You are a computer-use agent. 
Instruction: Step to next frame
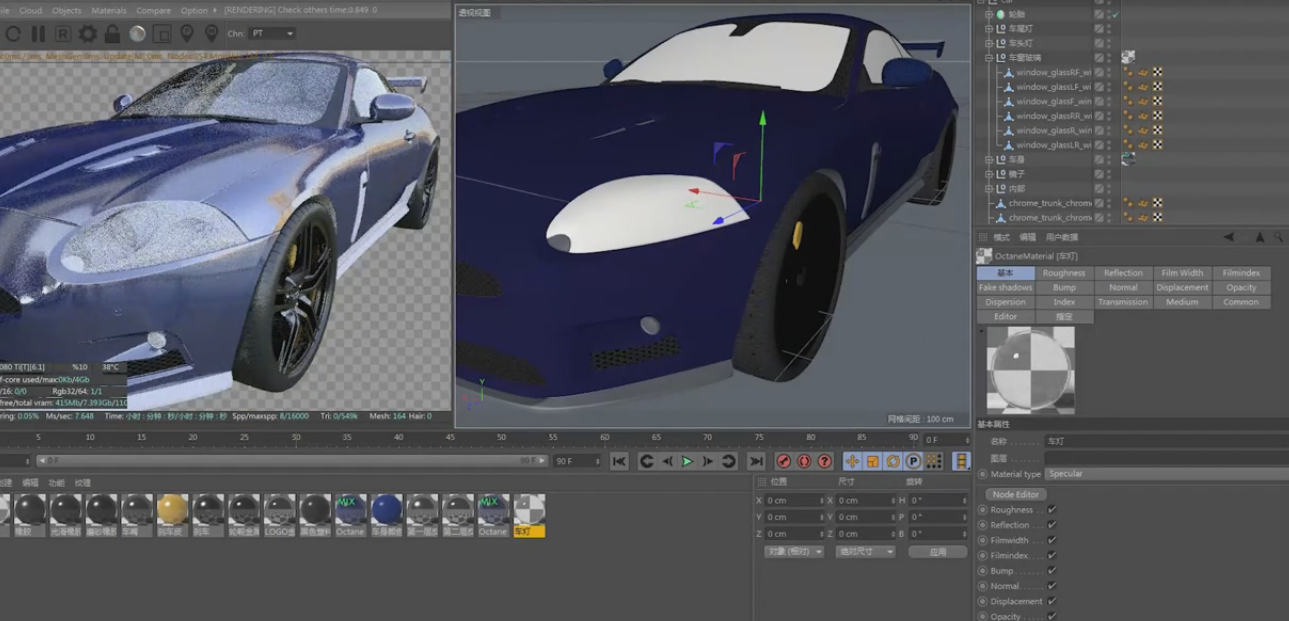tap(708, 461)
